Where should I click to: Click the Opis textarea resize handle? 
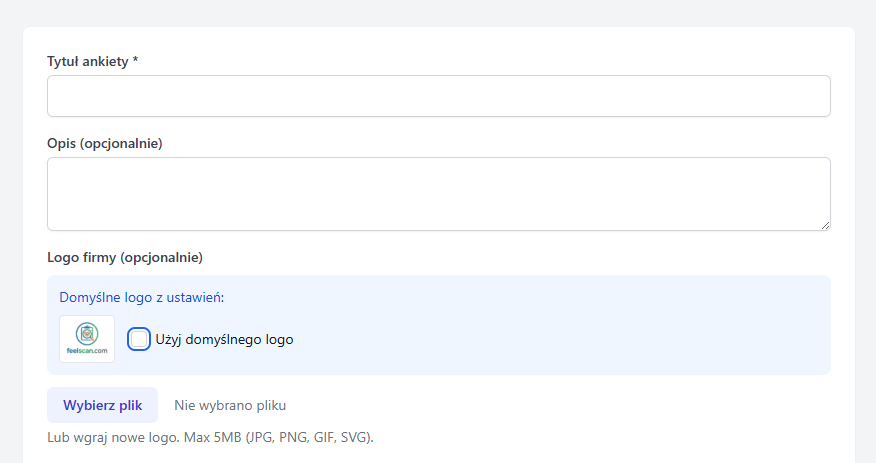pos(825,225)
